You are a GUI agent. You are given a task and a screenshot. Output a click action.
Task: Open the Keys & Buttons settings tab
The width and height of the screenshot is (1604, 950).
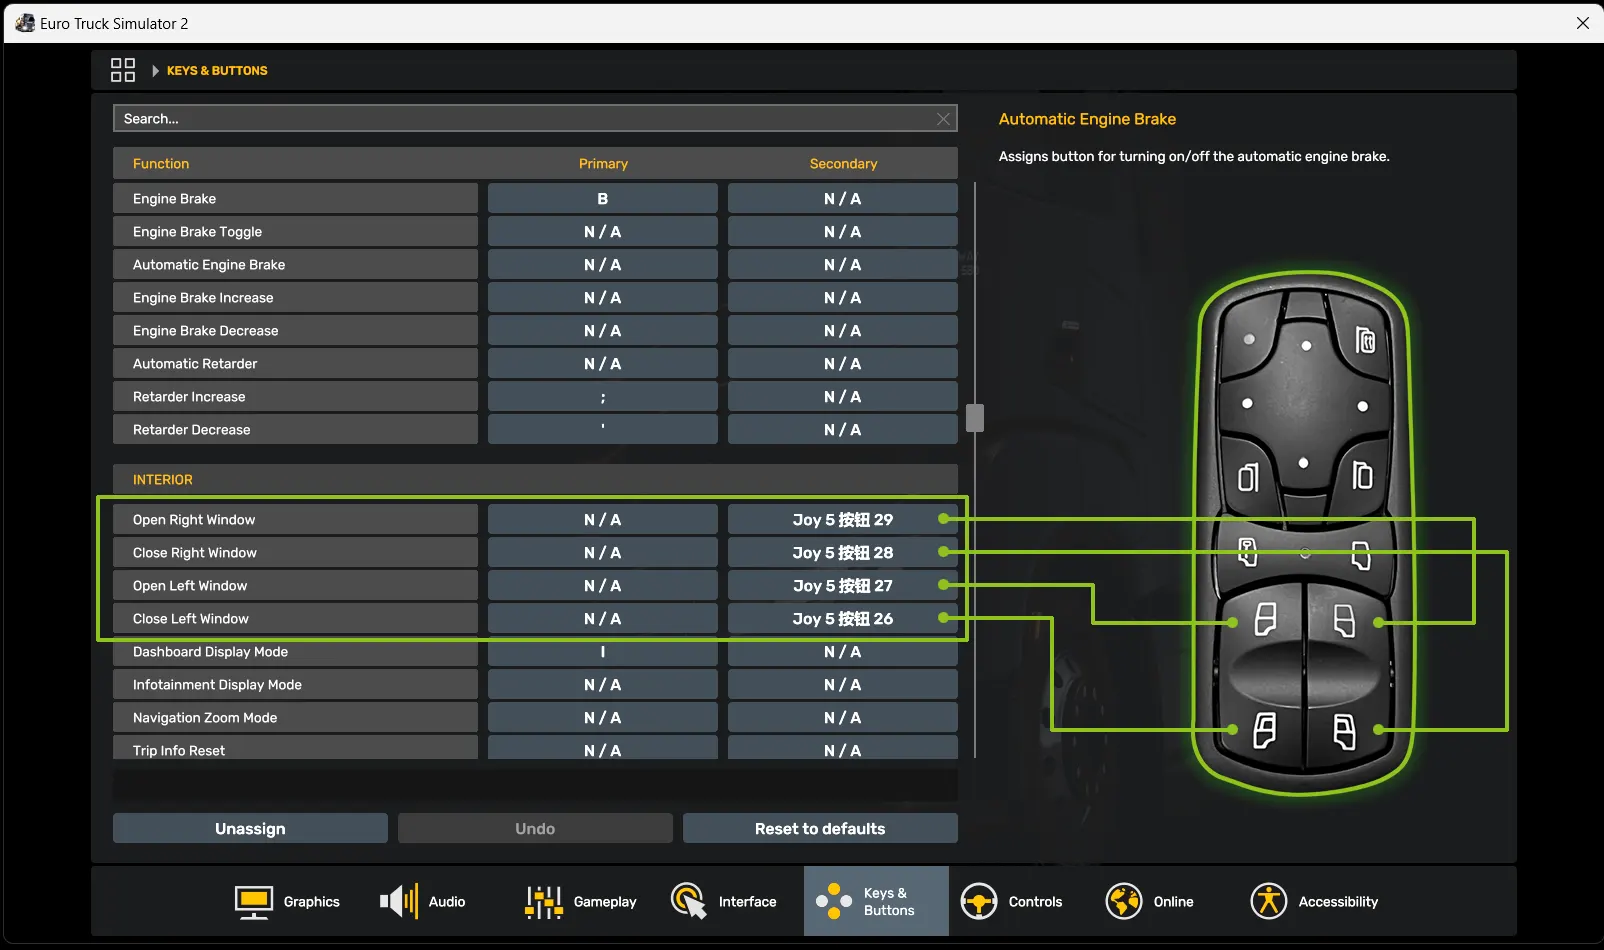(876, 901)
